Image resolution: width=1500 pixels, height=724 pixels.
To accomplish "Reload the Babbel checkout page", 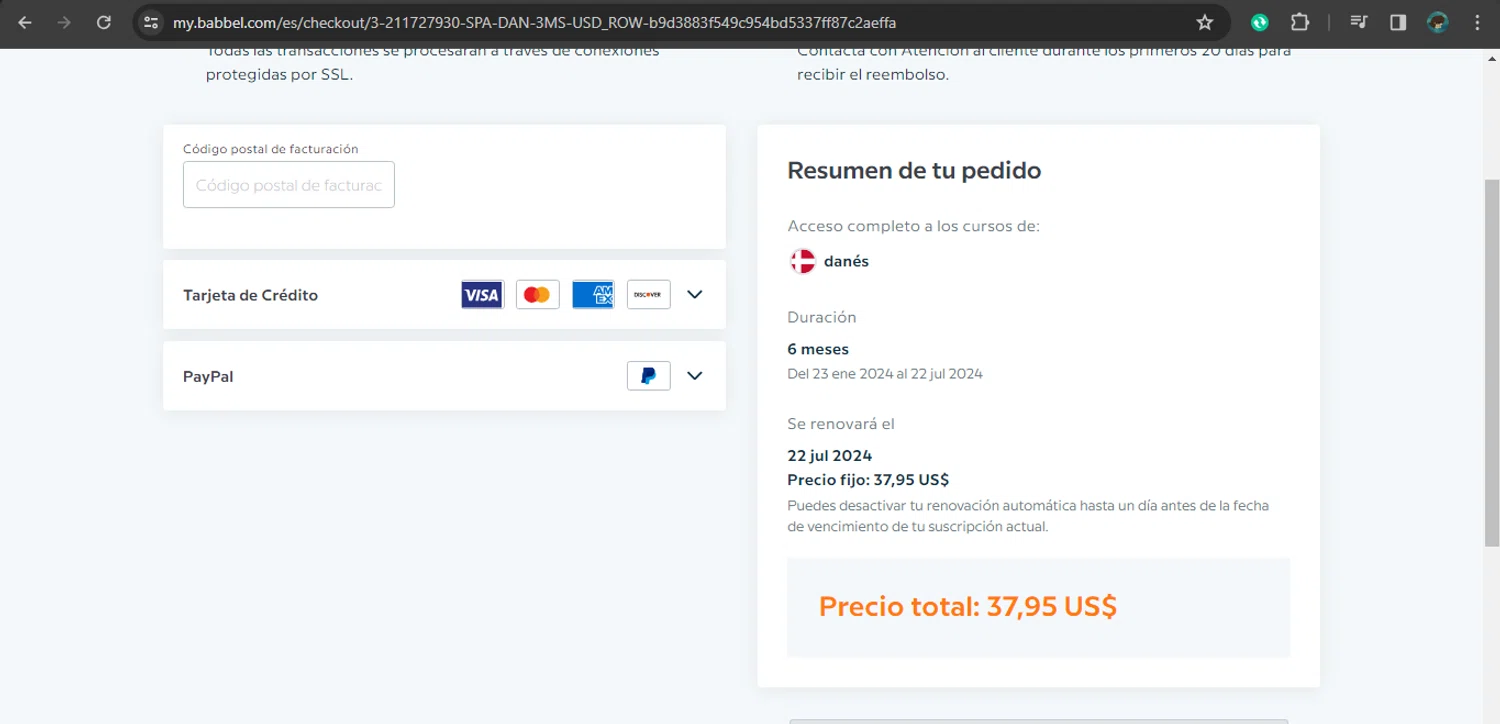I will (104, 22).
